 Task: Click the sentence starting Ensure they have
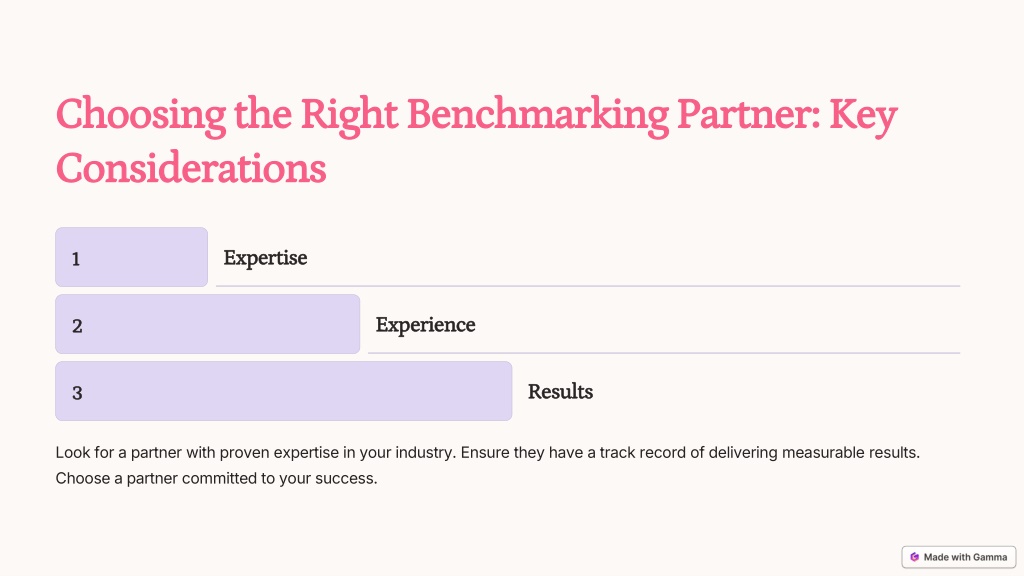[x=690, y=453]
